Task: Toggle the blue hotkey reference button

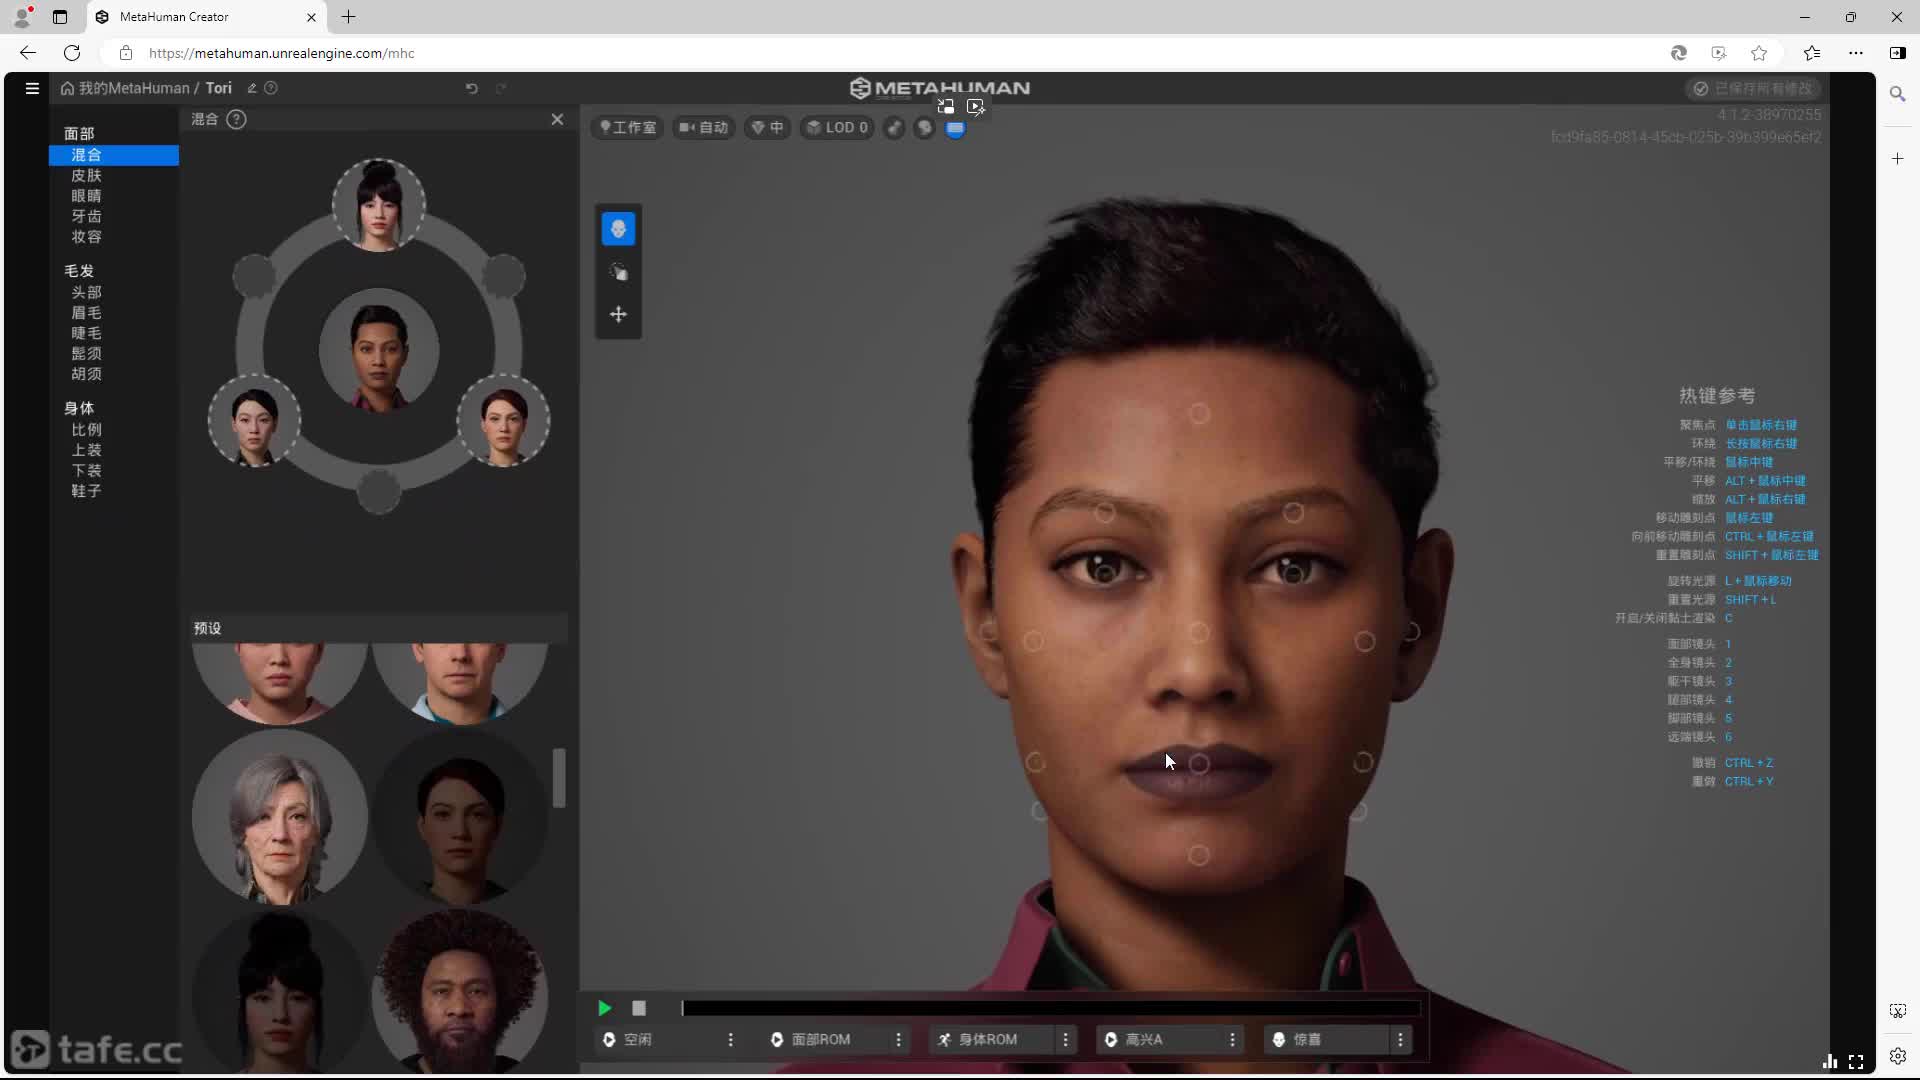Action: click(x=955, y=128)
